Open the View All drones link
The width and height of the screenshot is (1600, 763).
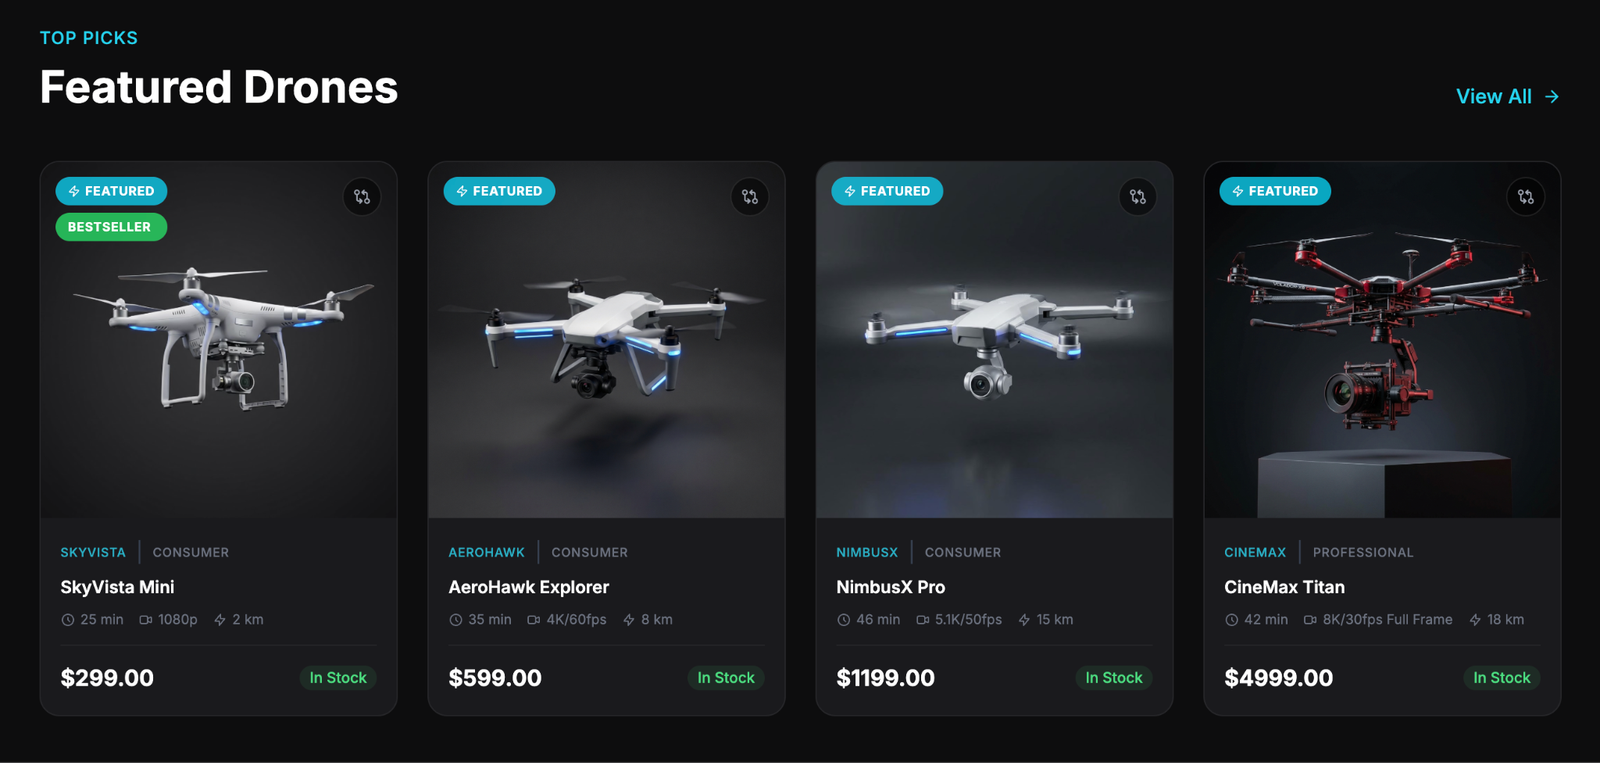pos(1493,97)
